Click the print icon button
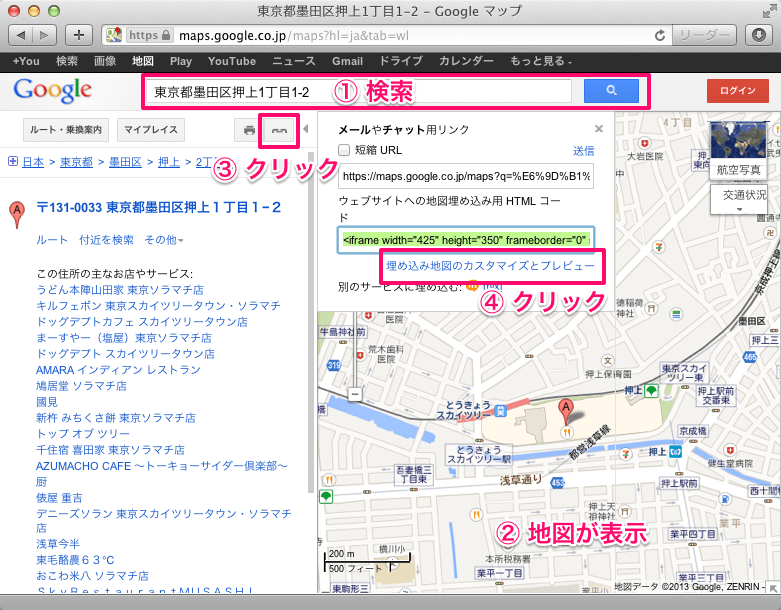This screenshot has height=610, width=781. [249, 130]
